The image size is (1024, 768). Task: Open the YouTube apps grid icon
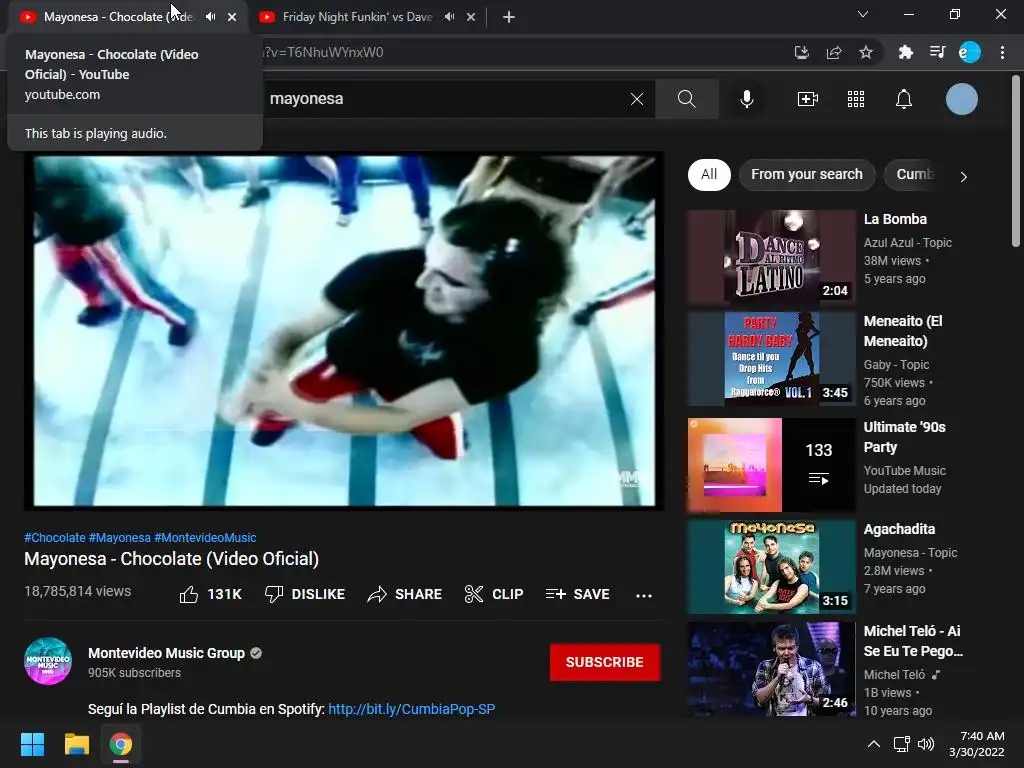[856, 99]
